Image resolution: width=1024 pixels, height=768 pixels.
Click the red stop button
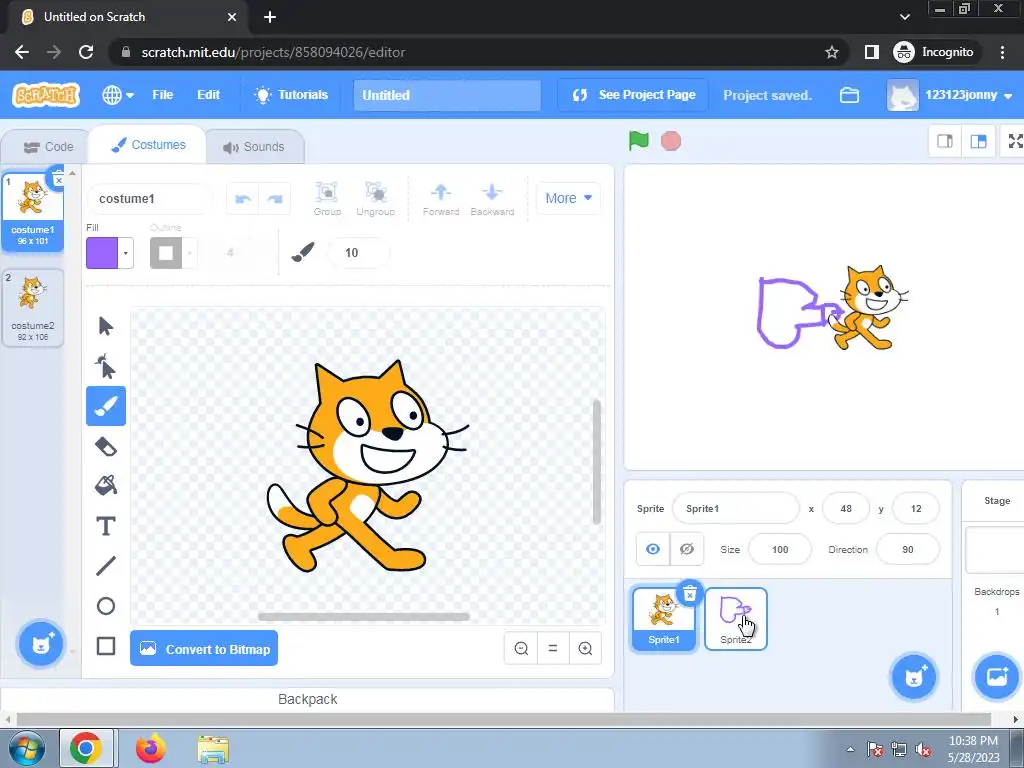[671, 141]
